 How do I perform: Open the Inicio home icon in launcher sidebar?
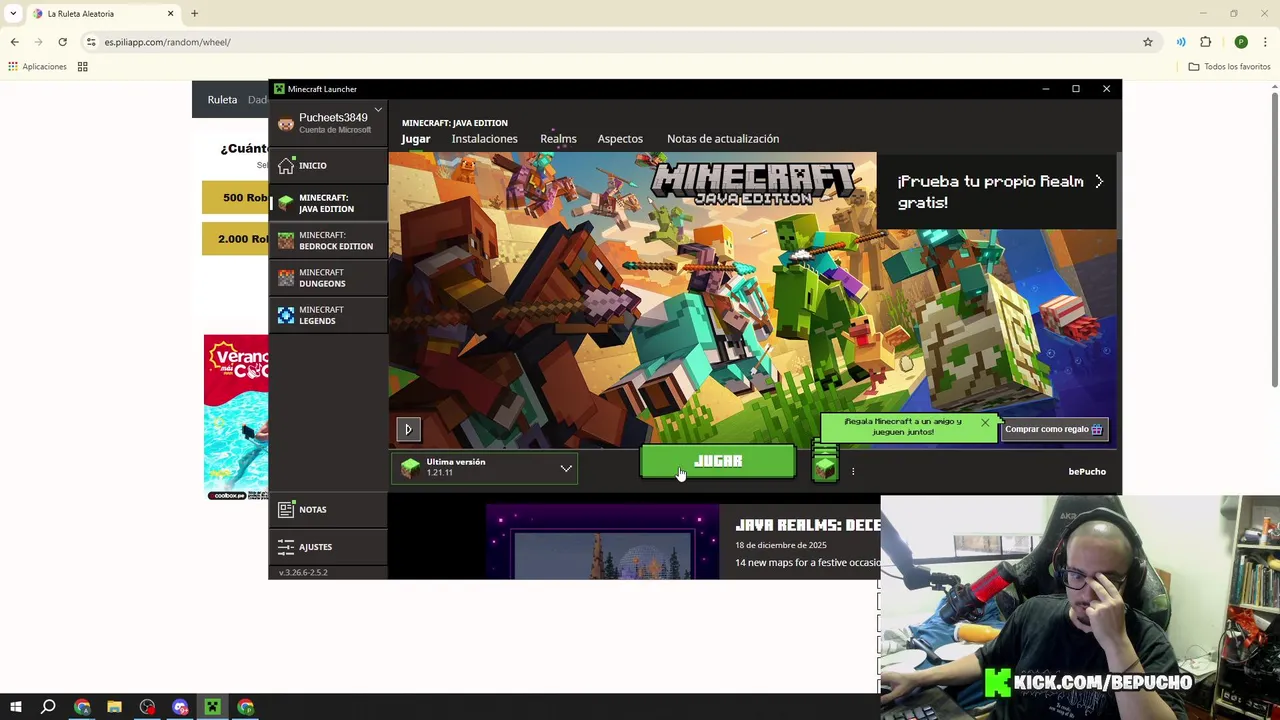pos(286,165)
